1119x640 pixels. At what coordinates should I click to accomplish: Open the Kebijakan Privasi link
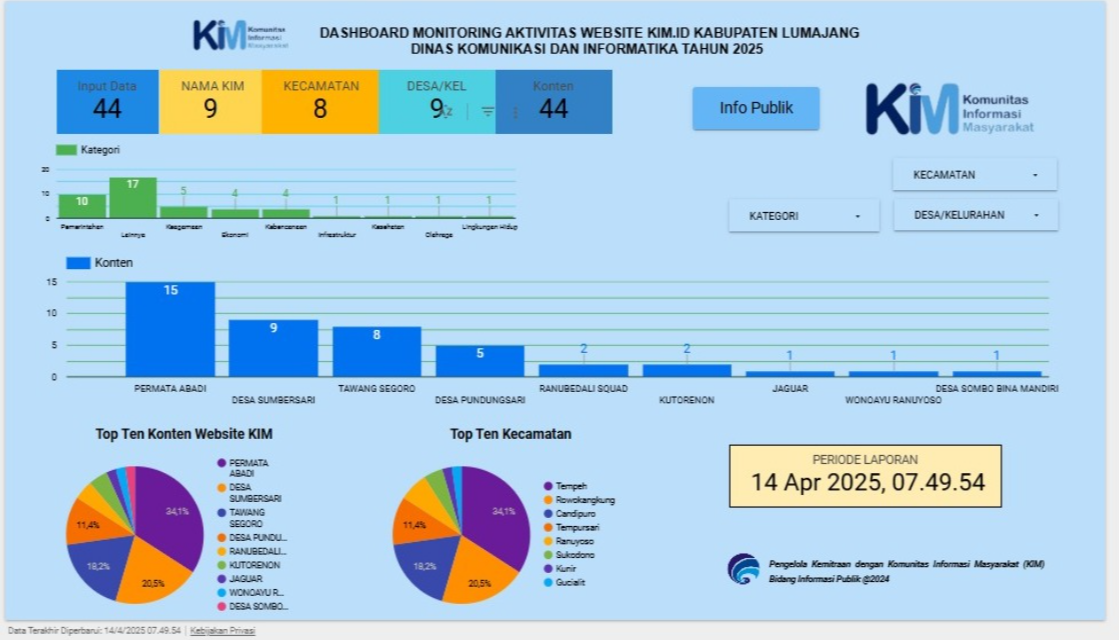(x=223, y=631)
